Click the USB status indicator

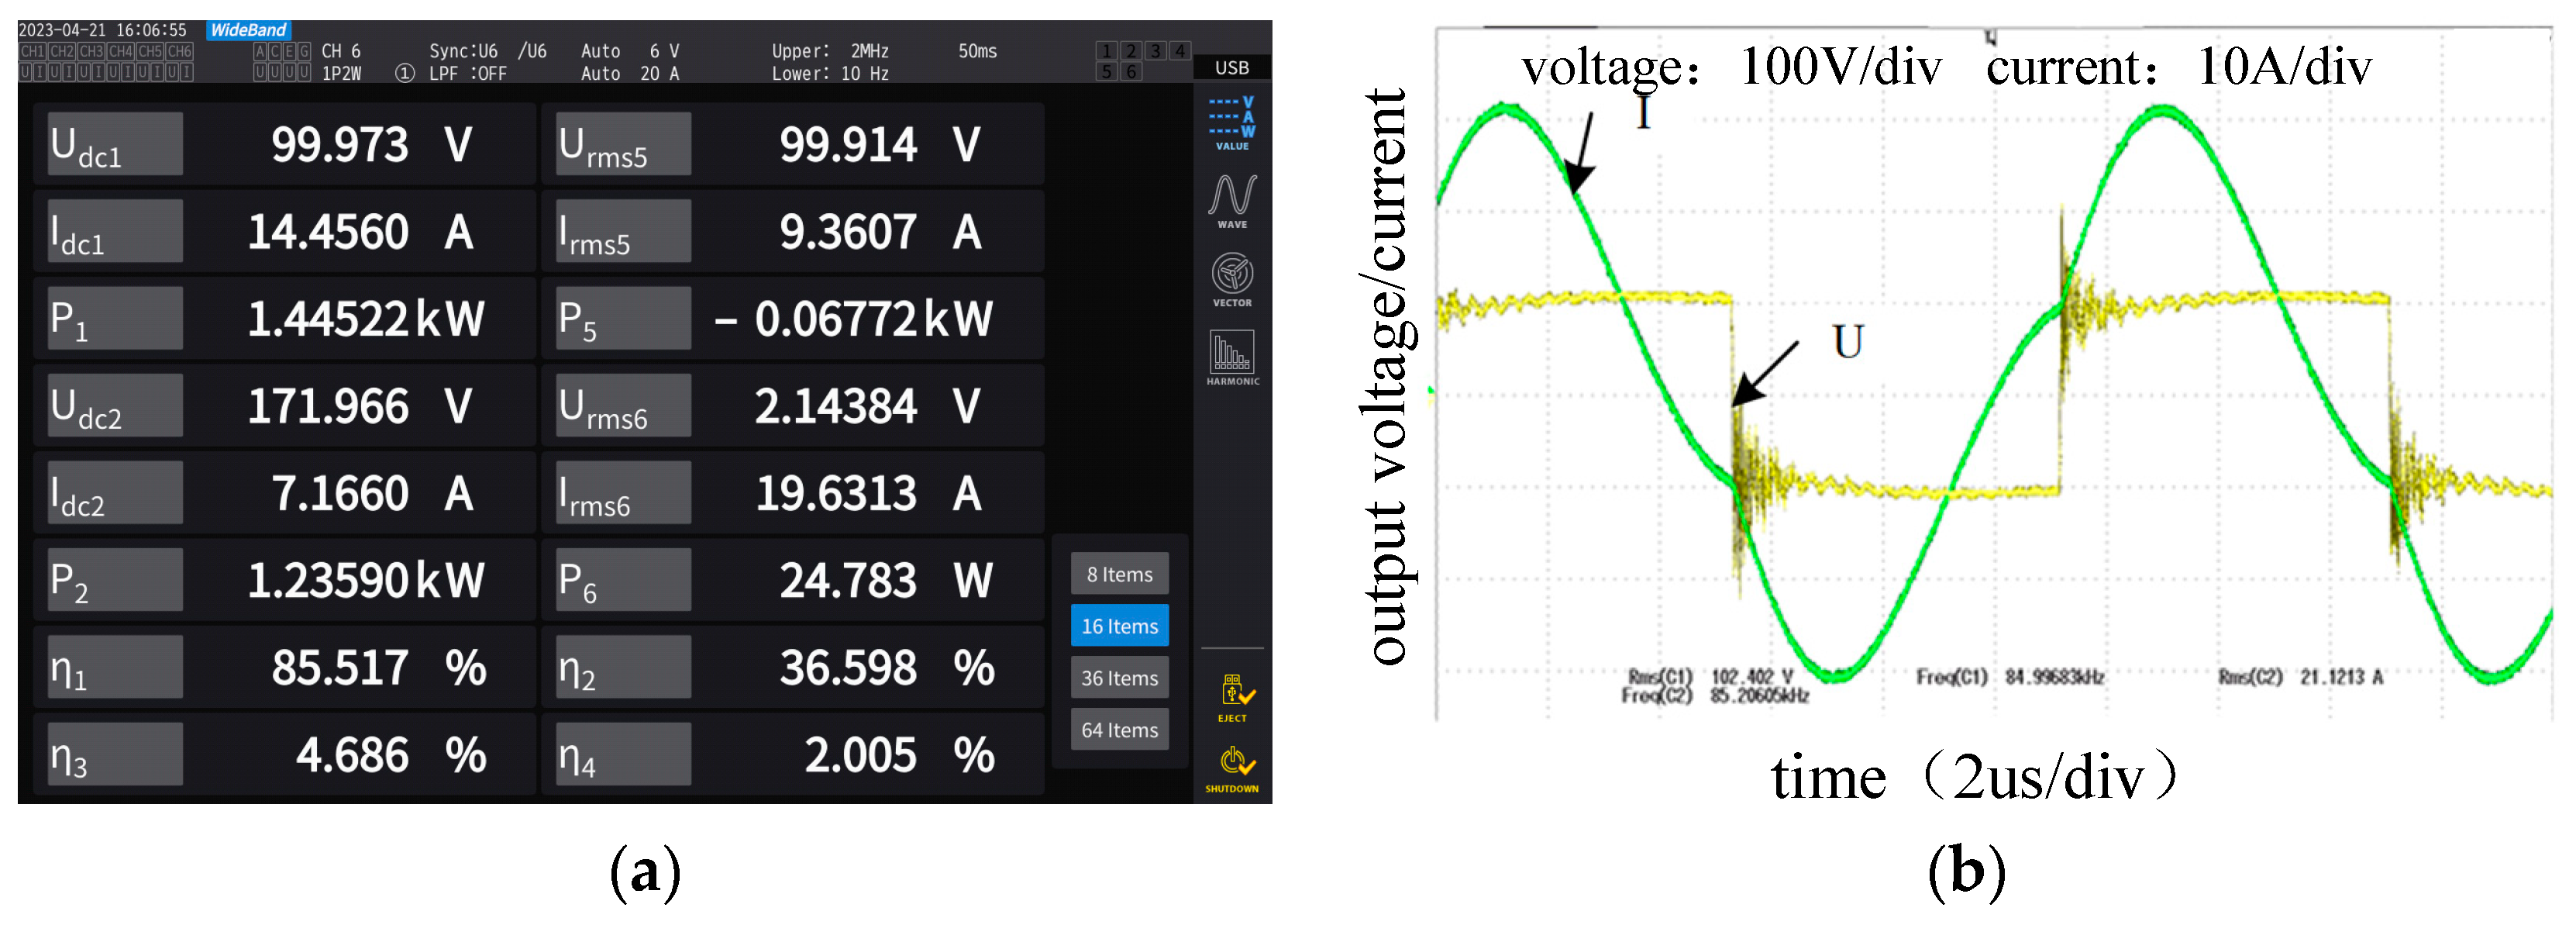click(x=1231, y=67)
